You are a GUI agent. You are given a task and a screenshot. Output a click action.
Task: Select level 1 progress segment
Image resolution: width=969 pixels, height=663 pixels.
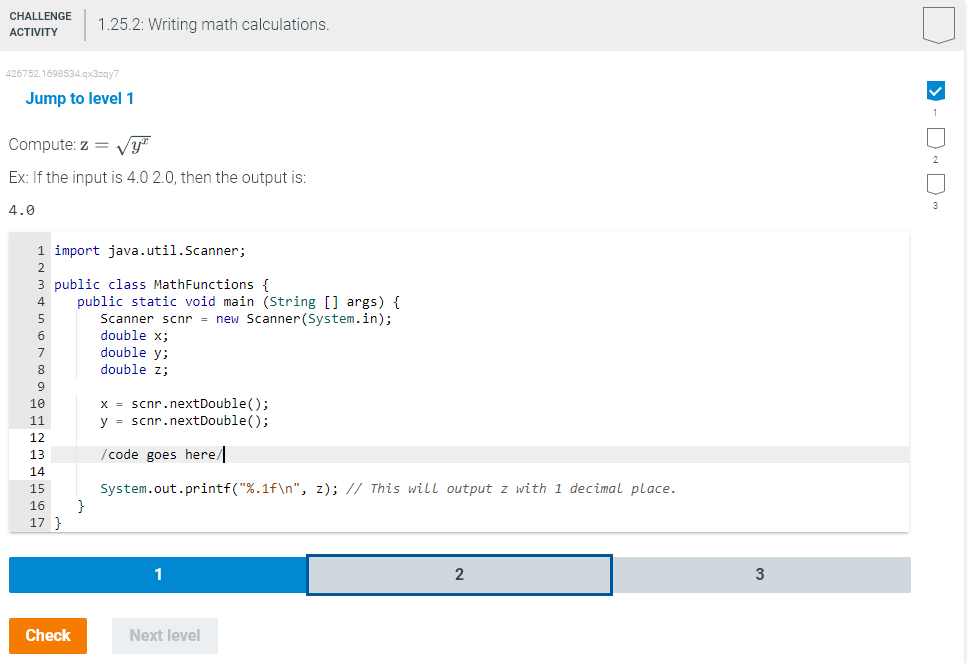pyautogui.click(x=157, y=575)
